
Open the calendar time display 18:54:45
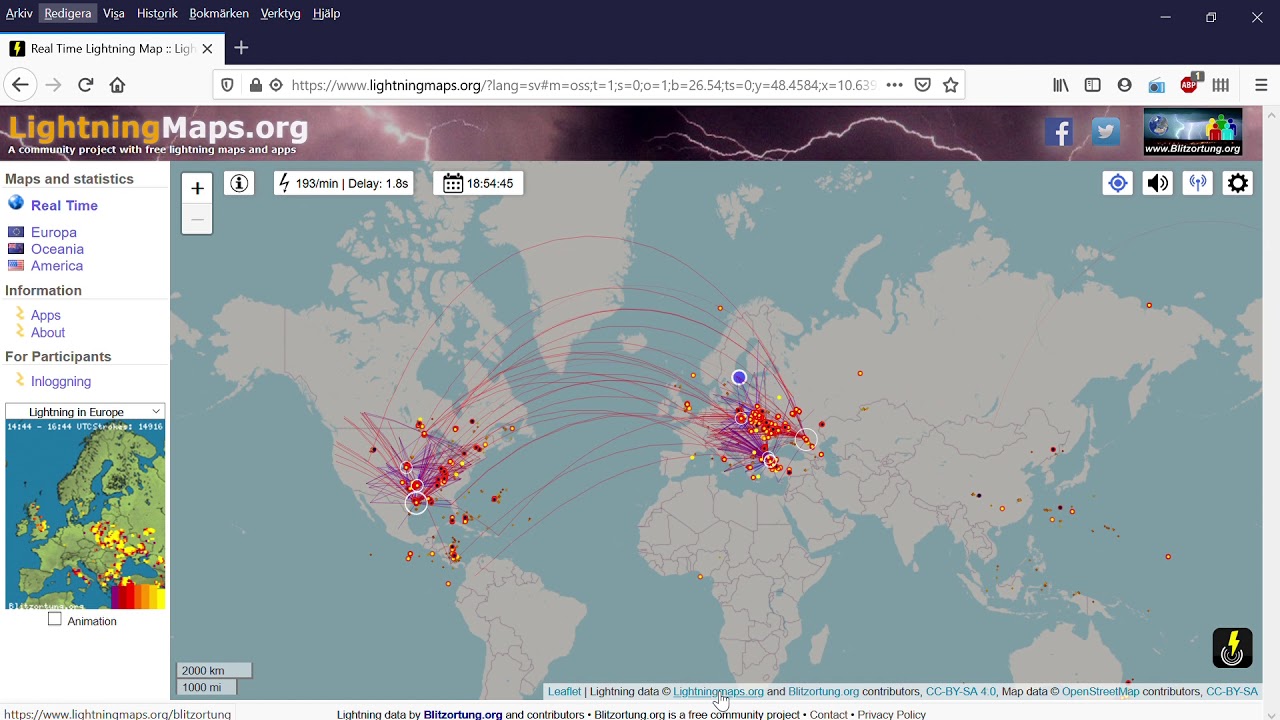[478, 183]
